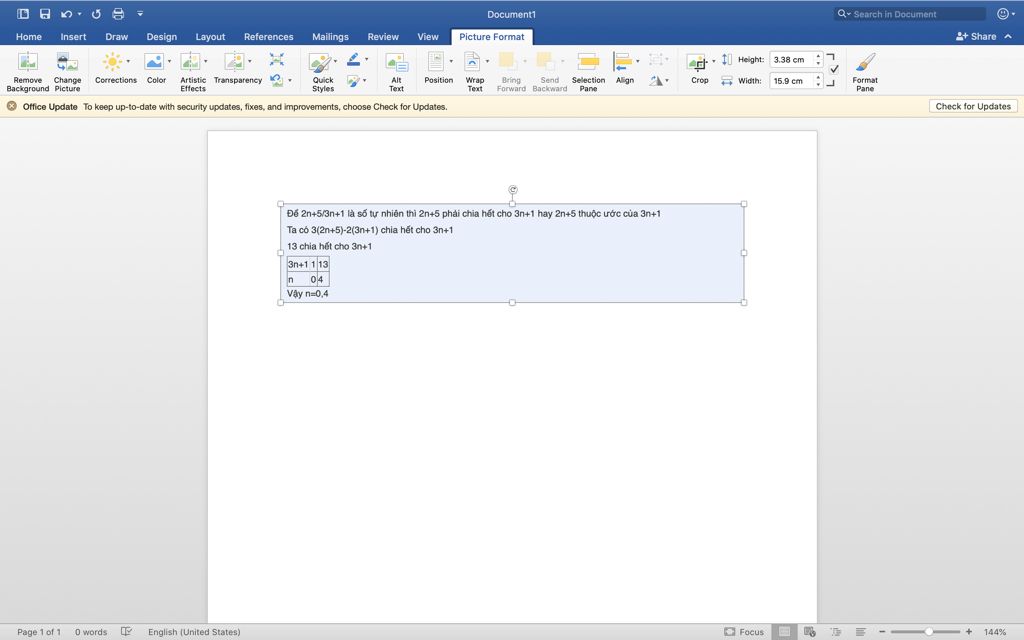Open the Design tab
The width and height of the screenshot is (1024, 640).
161,37
